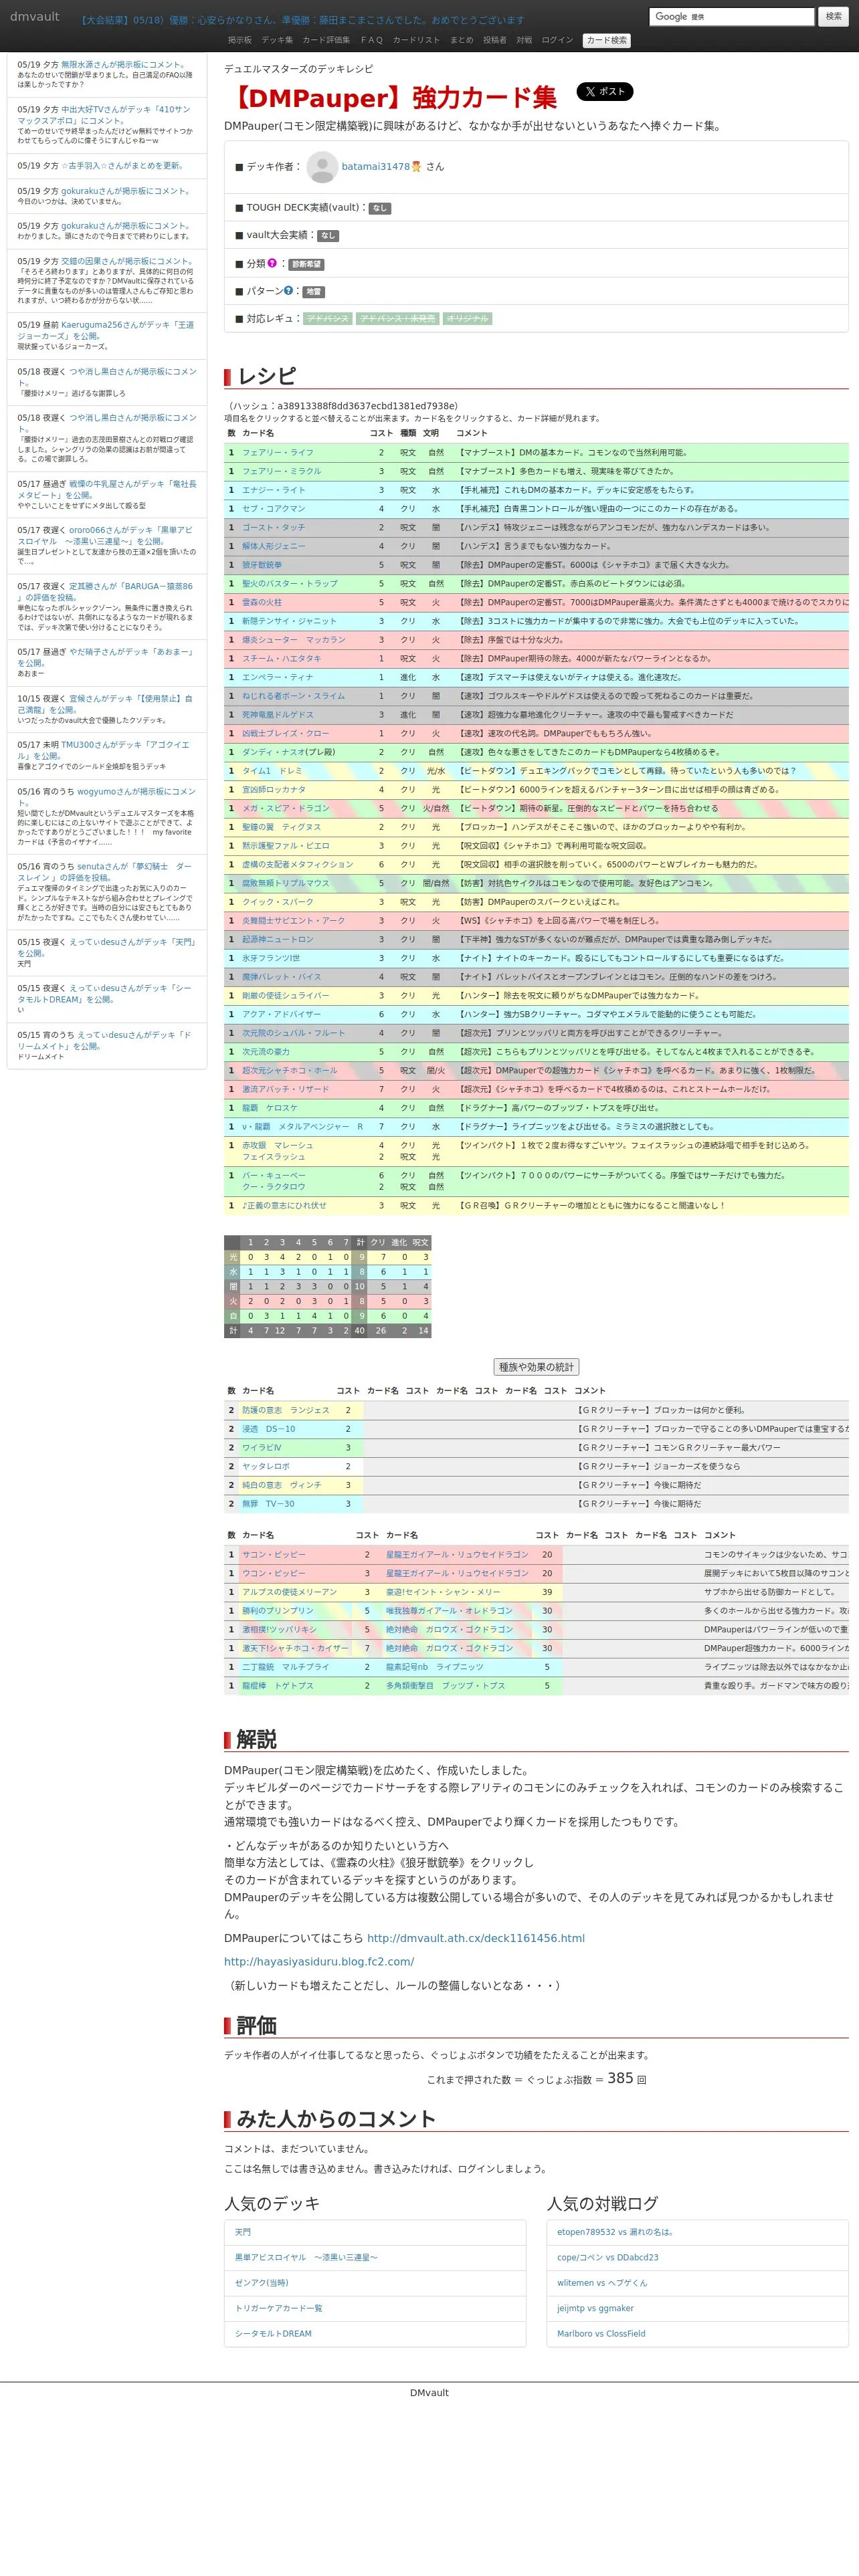Click the 地雷 pattern tag
The width and height of the screenshot is (859, 2576).
[313, 292]
